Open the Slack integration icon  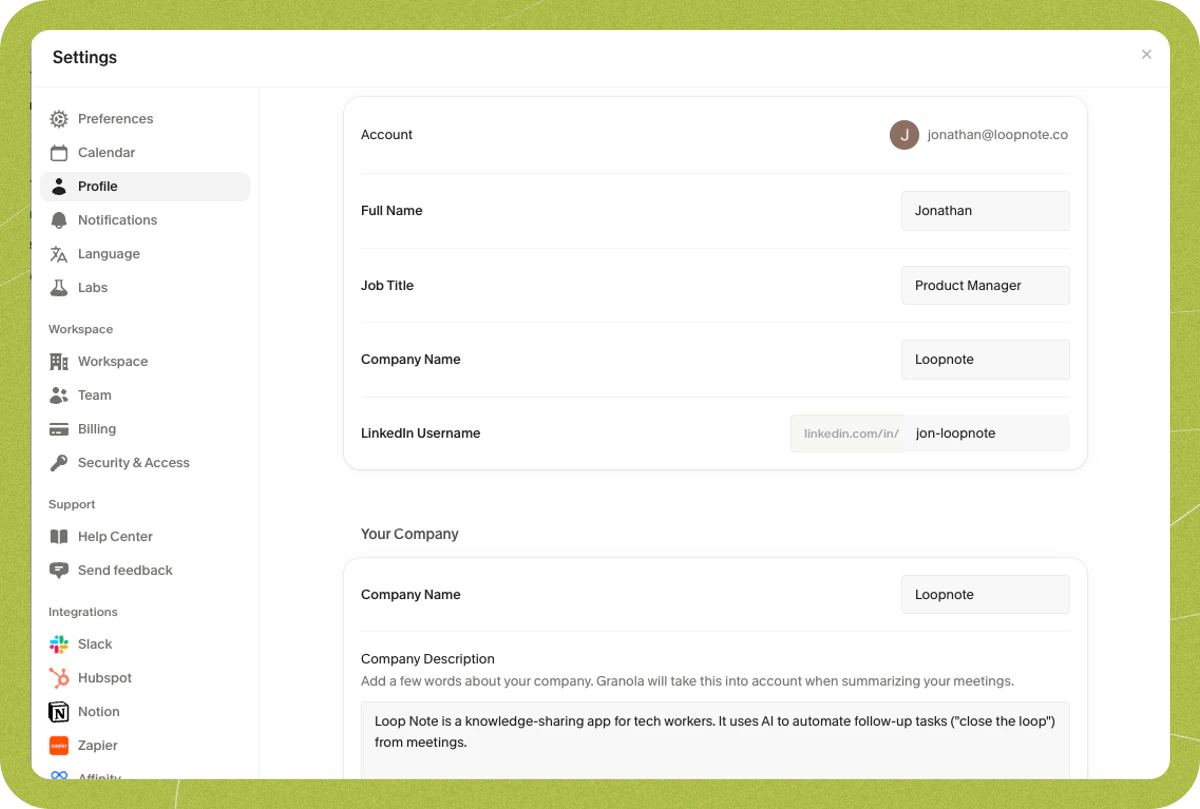pos(59,644)
